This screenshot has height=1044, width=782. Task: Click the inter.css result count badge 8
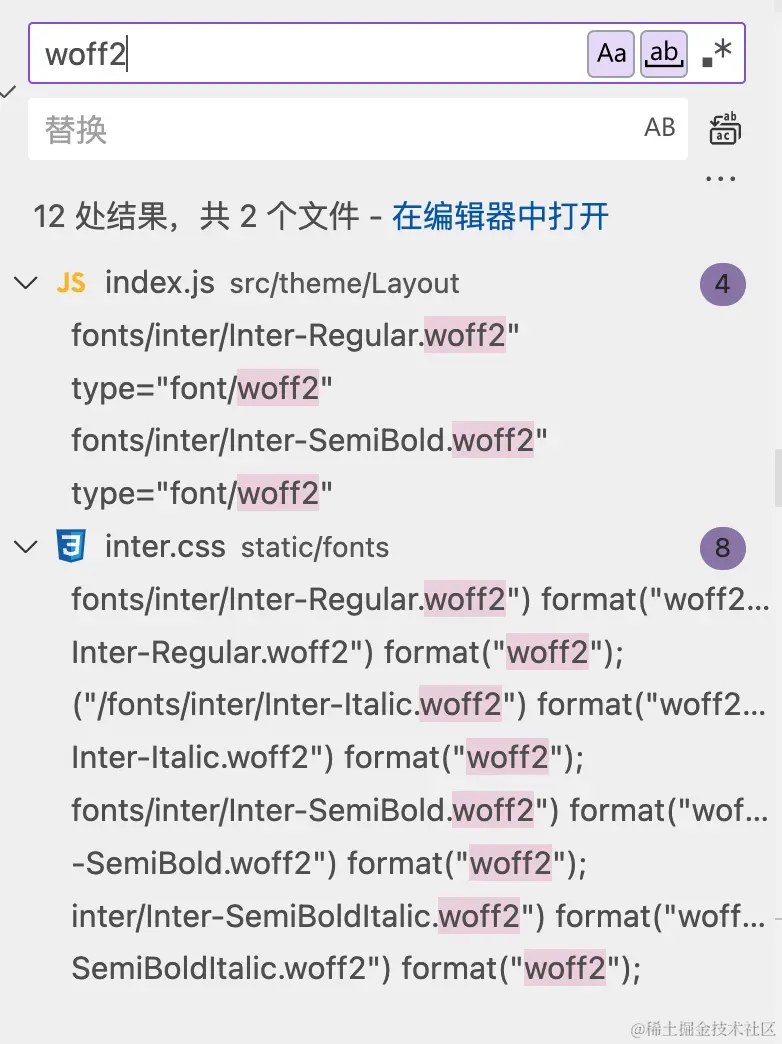(723, 548)
